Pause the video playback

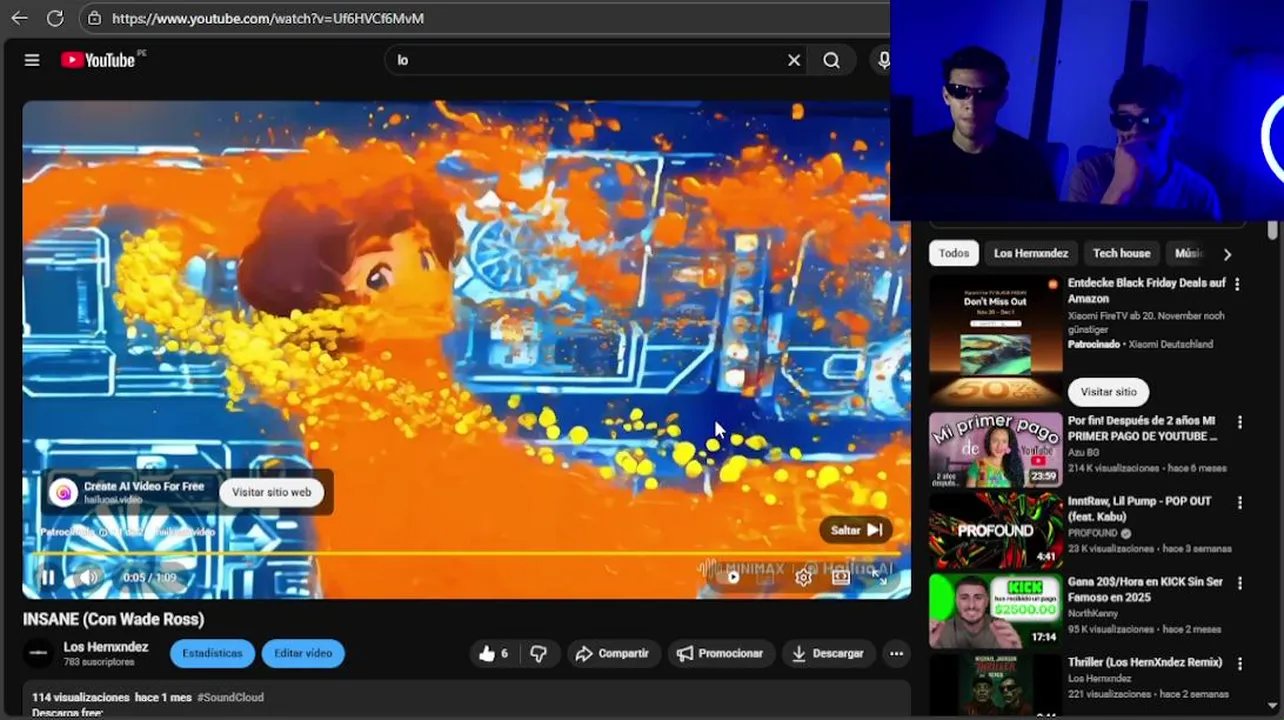(47, 578)
